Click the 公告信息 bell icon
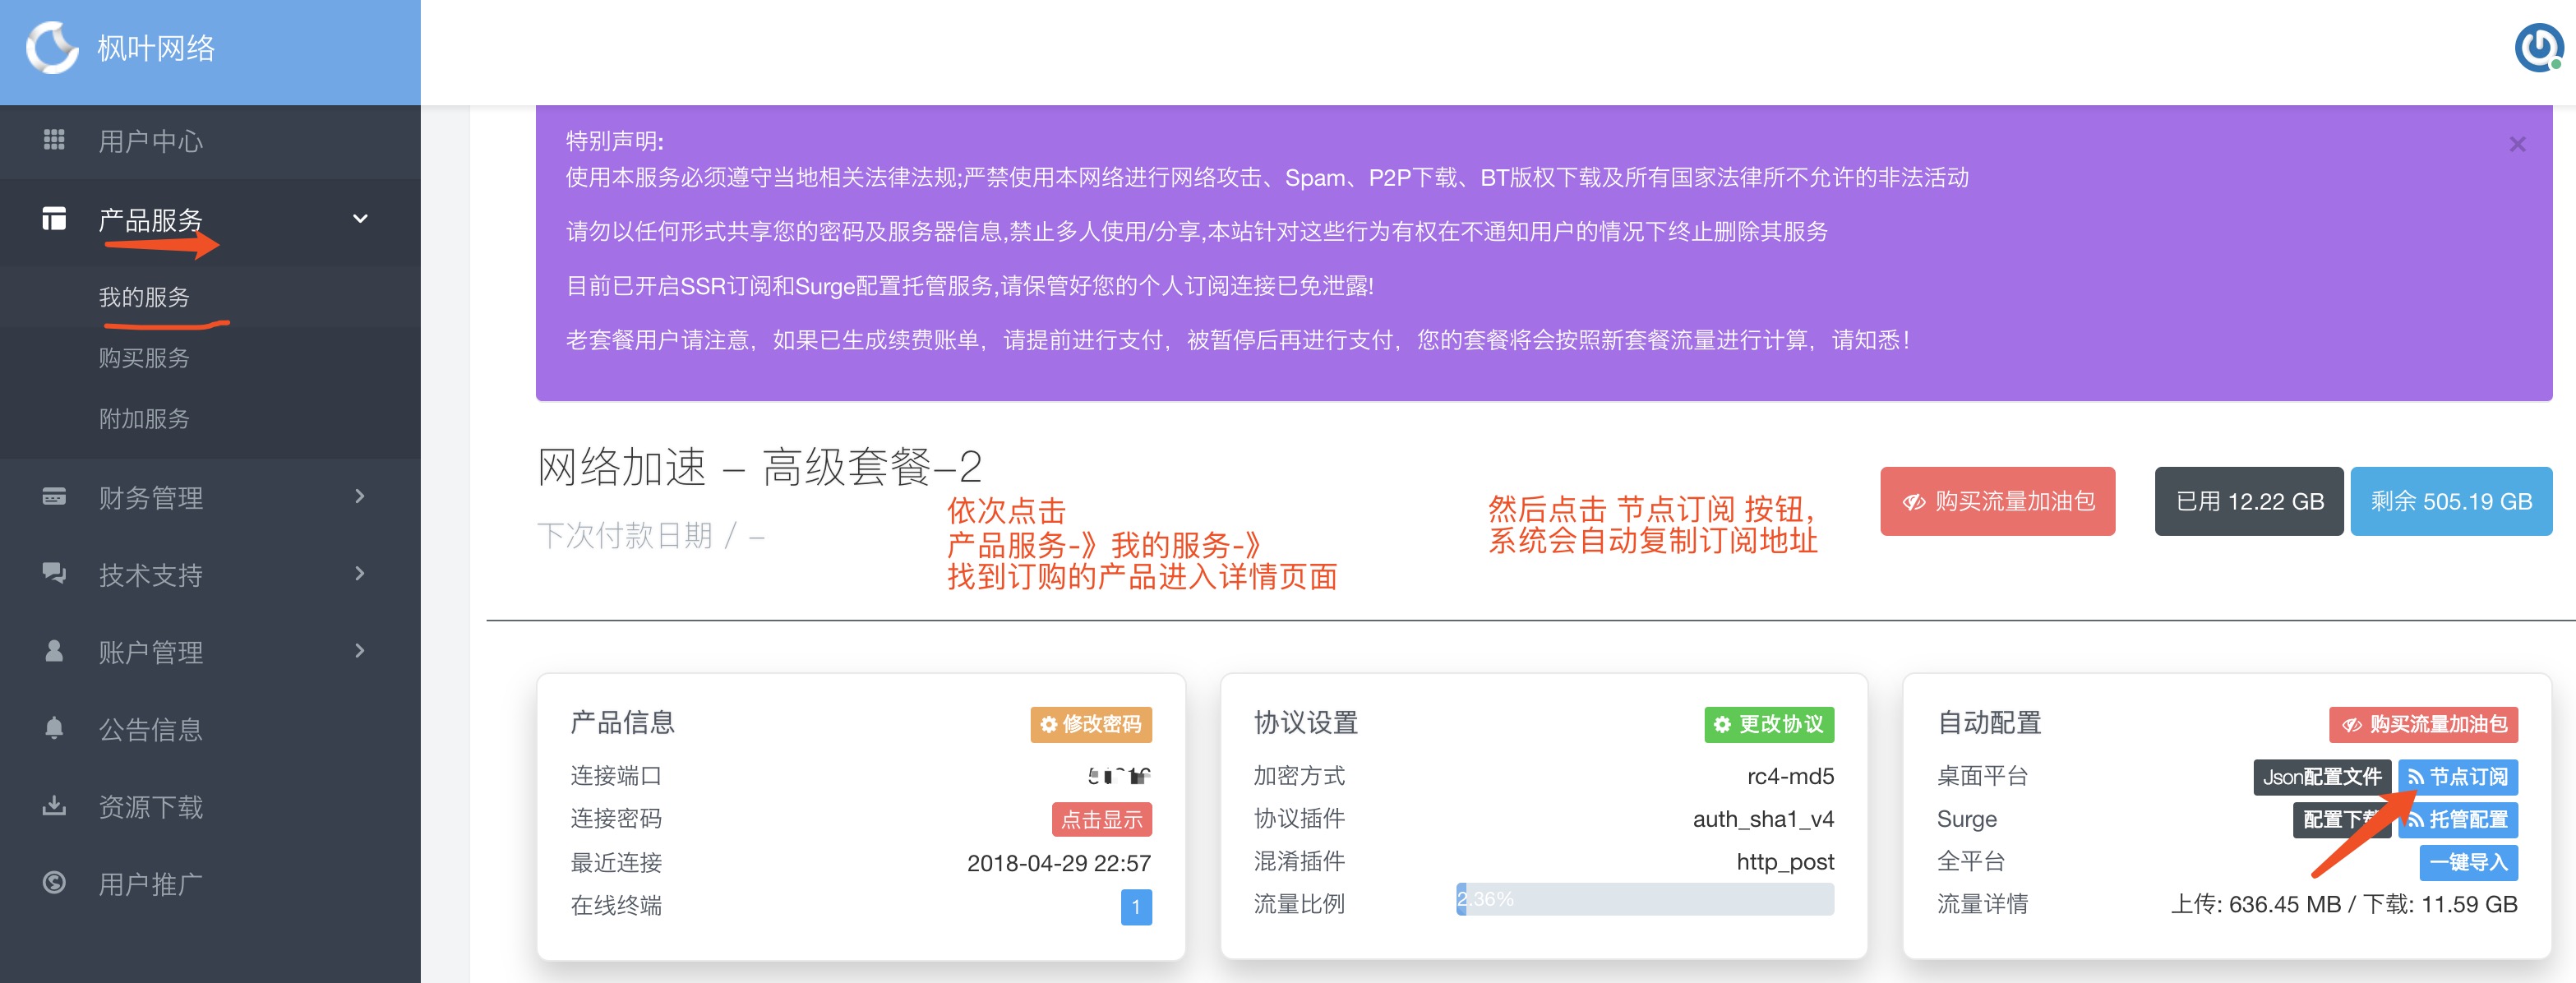 (54, 728)
